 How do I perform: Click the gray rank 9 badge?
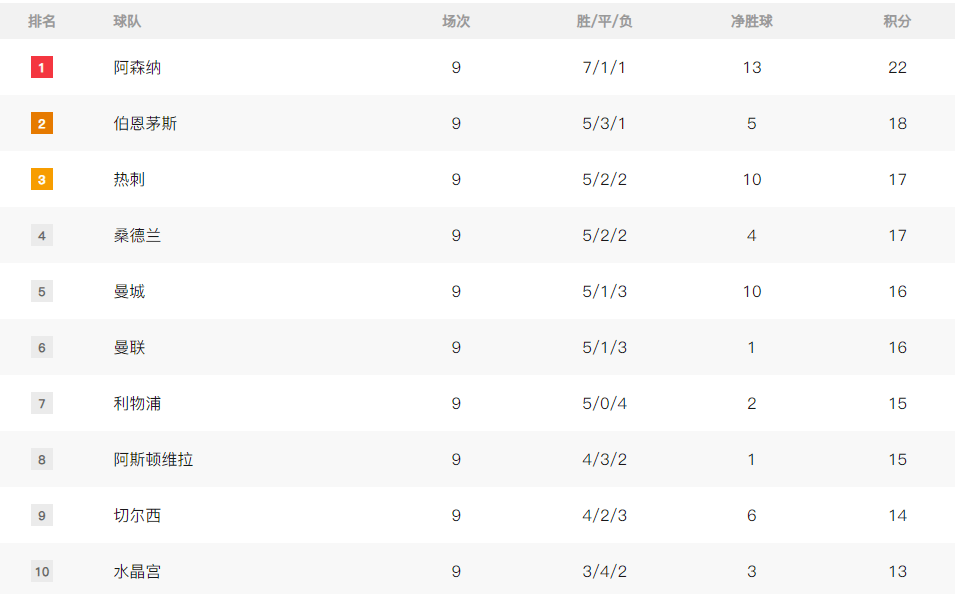[x=41, y=516]
